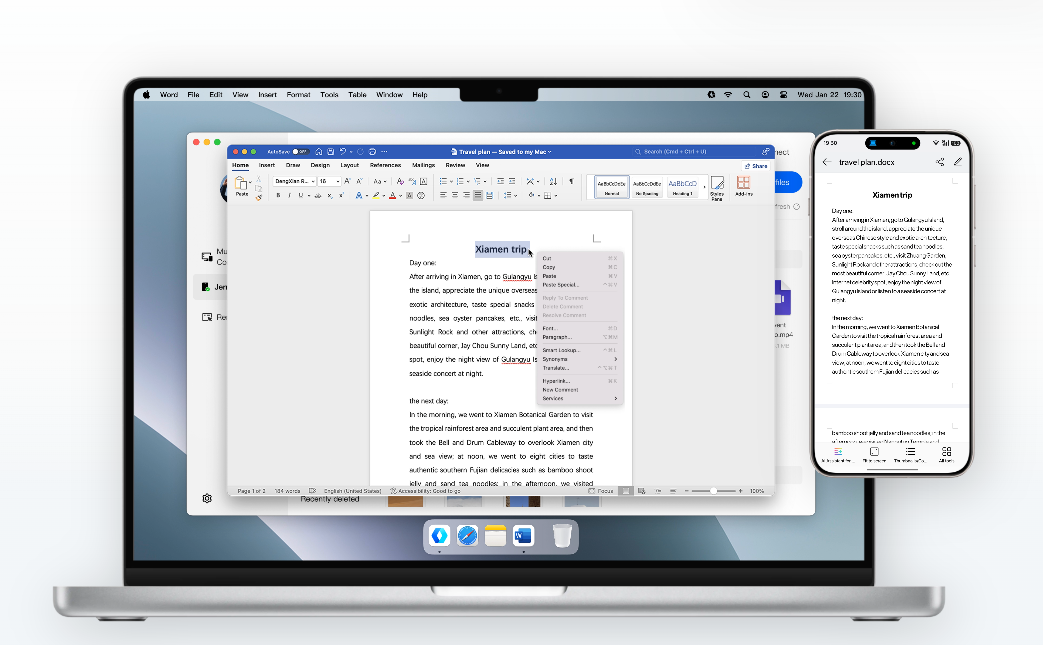
Task: Open the Styles Pane
Action: point(717,187)
